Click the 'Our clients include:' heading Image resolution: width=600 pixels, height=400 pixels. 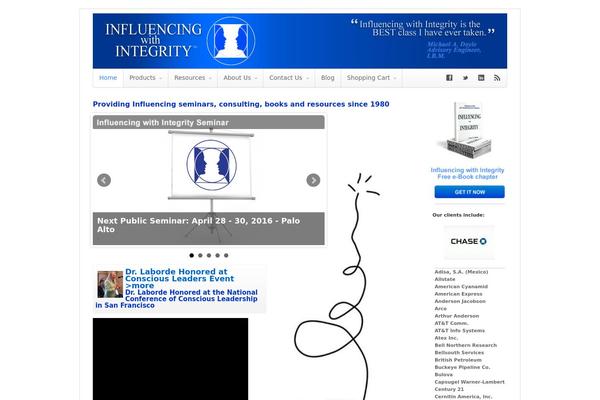tap(458, 215)
